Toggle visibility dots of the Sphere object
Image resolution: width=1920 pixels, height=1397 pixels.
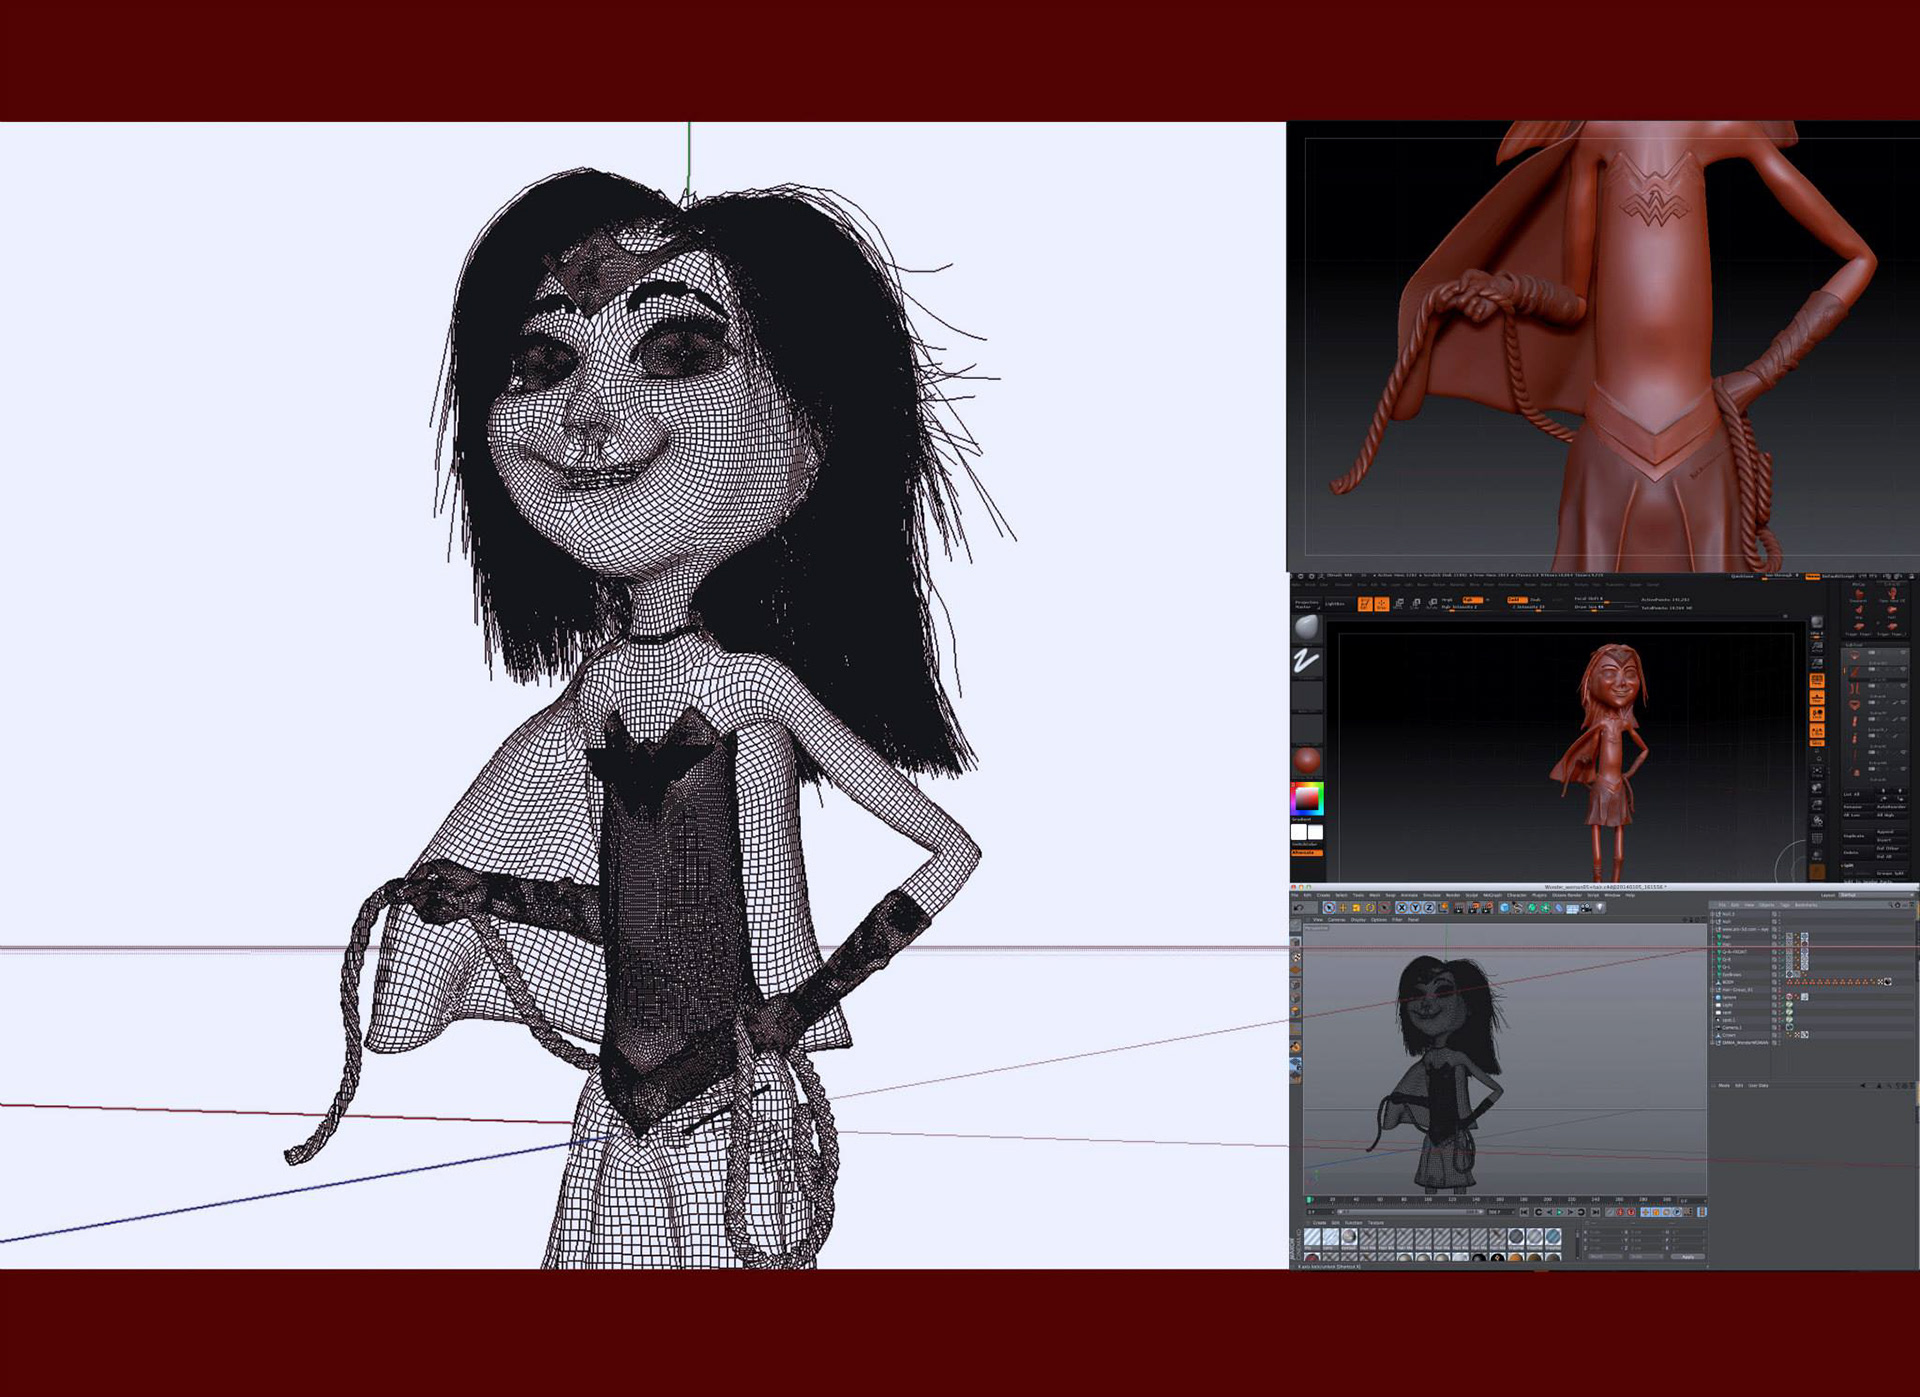pos(1780,997)
